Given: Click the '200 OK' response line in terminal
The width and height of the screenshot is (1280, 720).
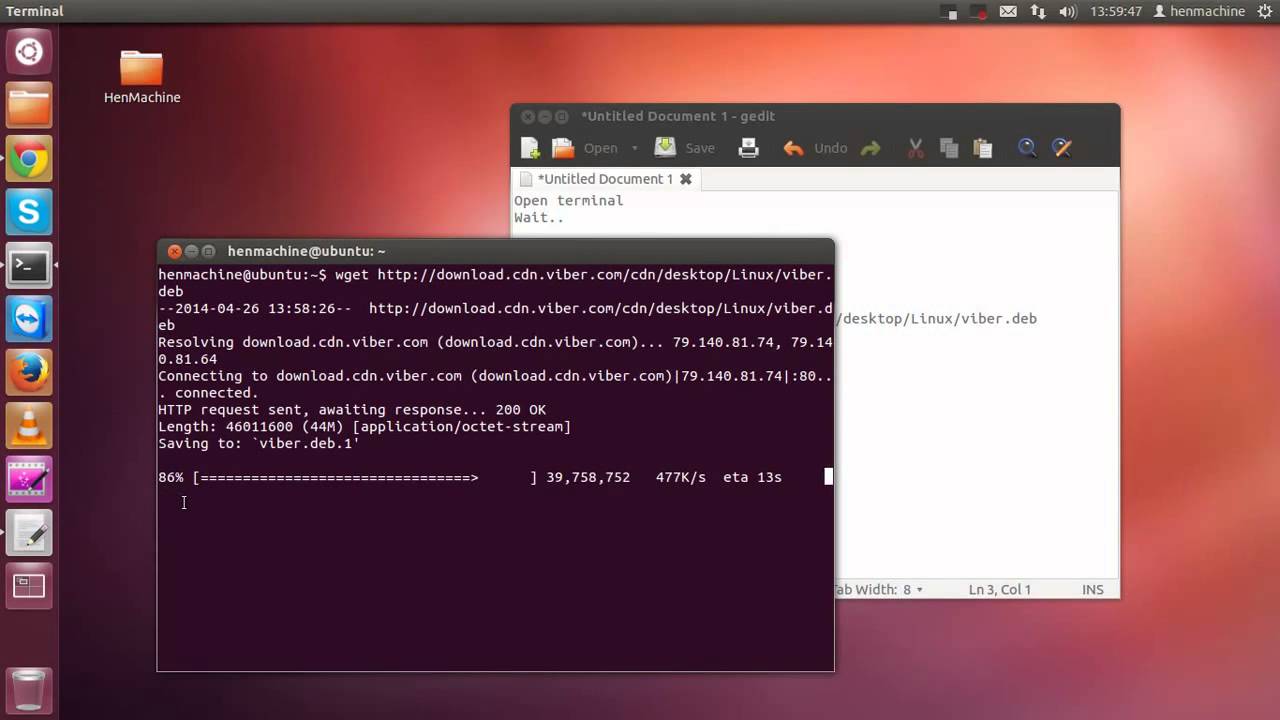Looking at the screenshot, I should point(352,410).
